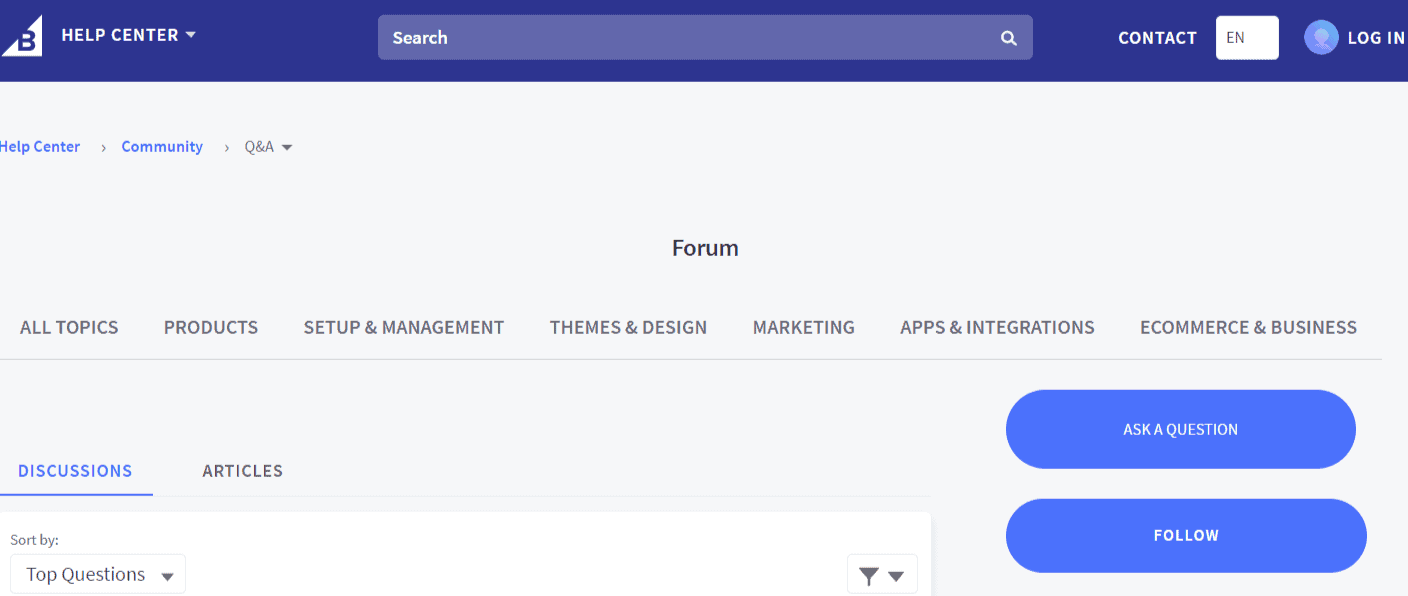This screenshot has width=1408, height=596.
Task: Click the Top Questions dropdown arrow
Action: coord(165,574)
